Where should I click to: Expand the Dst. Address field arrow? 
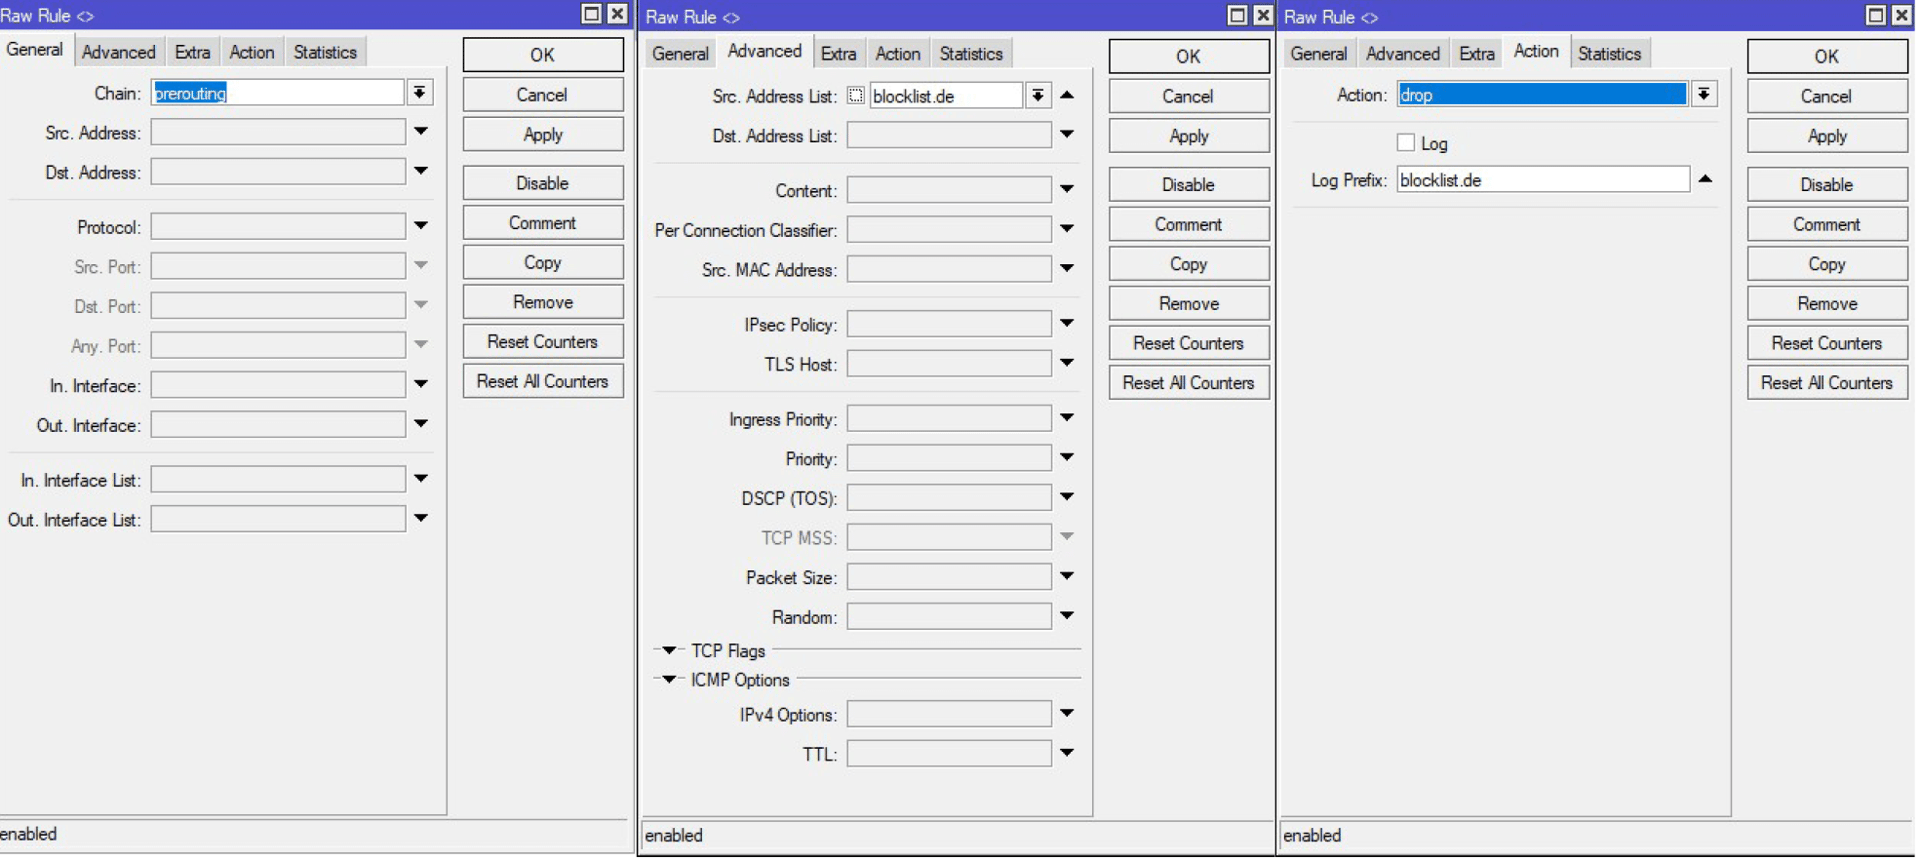(x=421, y=172)
